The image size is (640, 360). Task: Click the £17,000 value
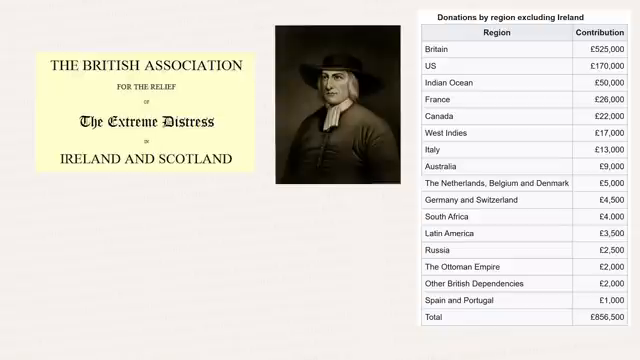pos(609,133)
